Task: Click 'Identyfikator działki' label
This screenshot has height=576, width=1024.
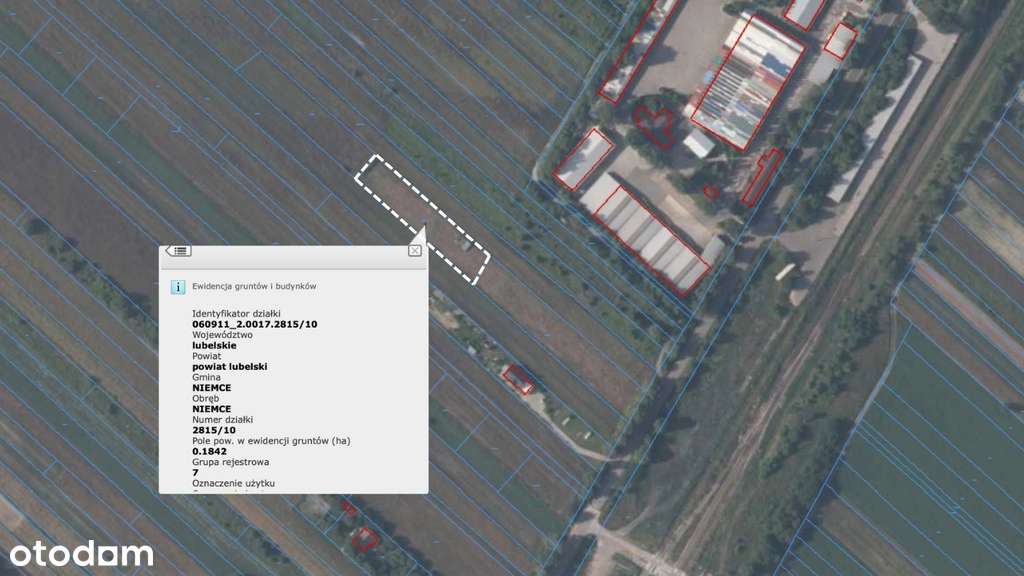Action: tap(236, 313)
